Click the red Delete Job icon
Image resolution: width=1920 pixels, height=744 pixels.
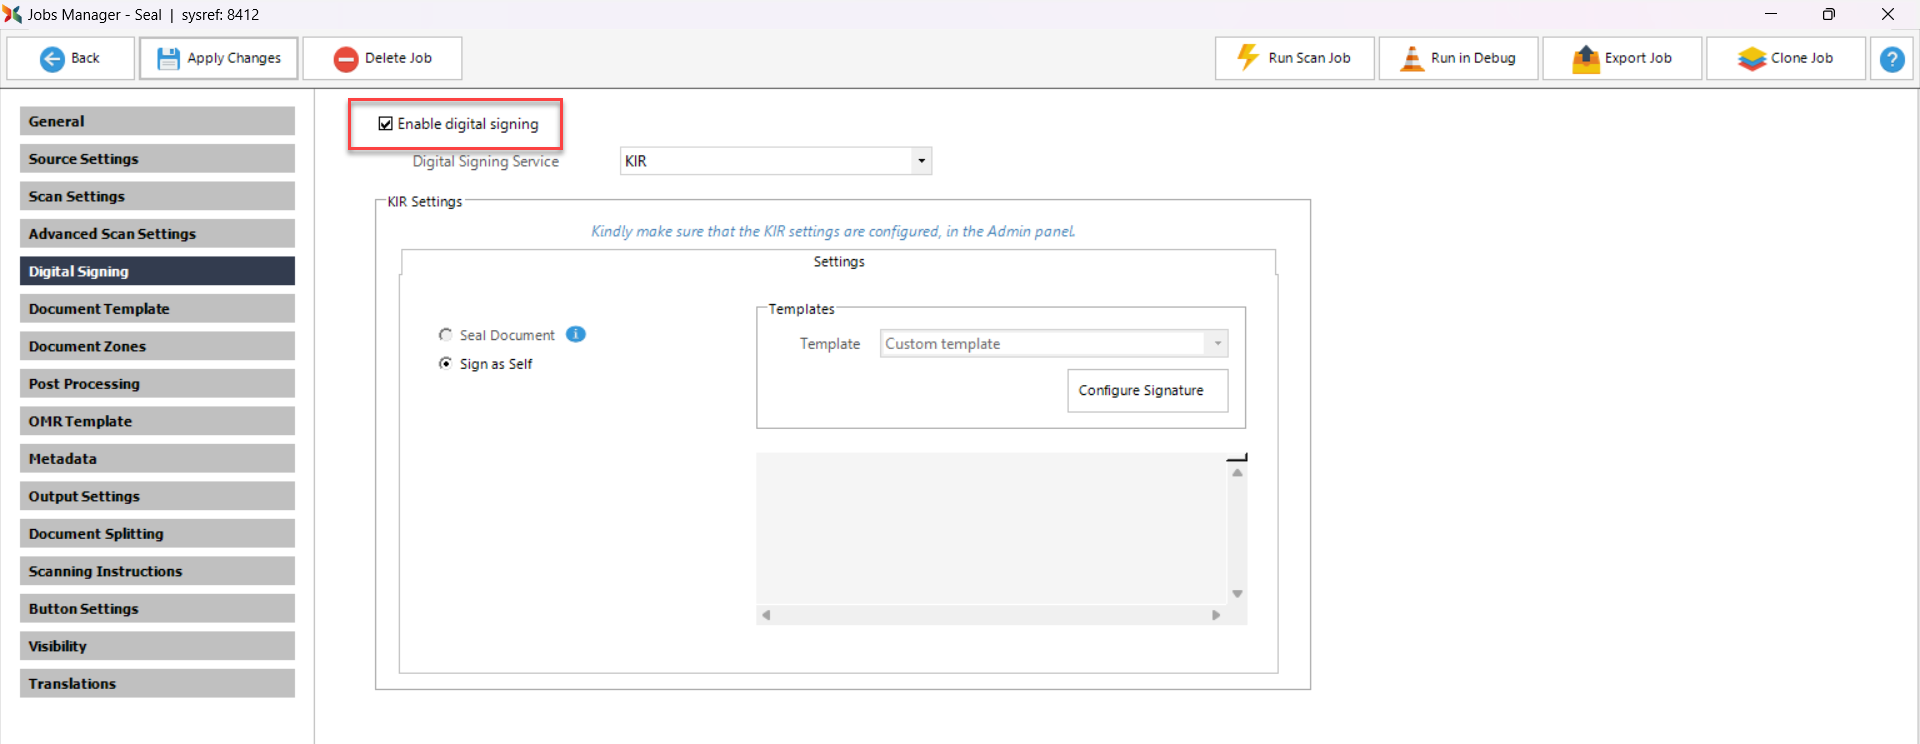point(346,59)
